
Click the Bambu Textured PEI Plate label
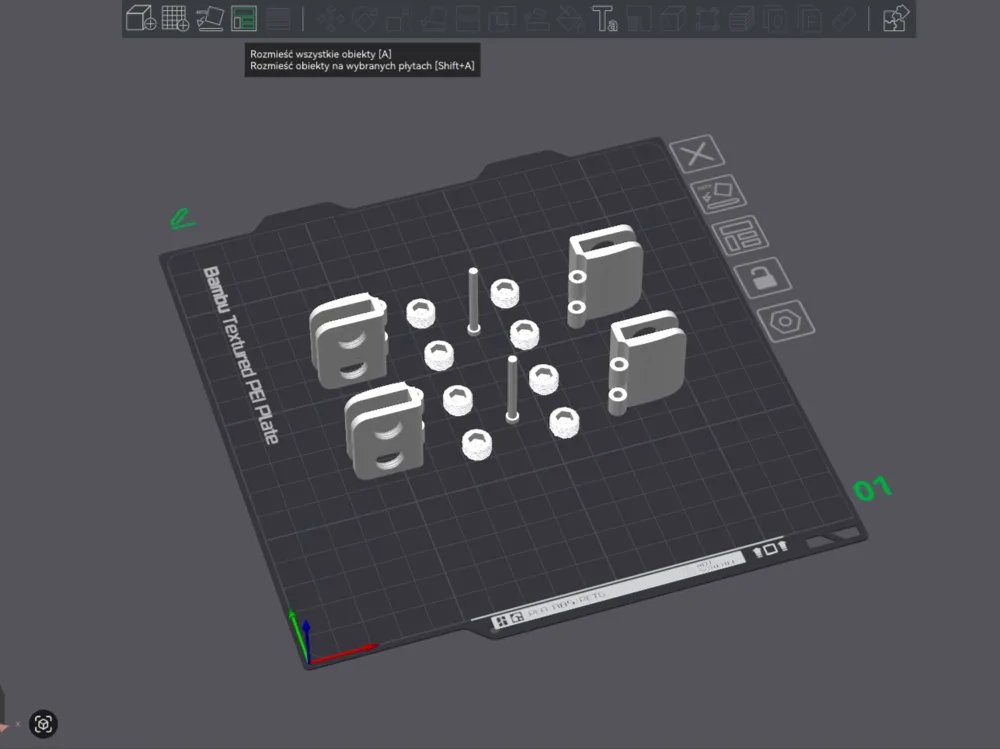240,355
